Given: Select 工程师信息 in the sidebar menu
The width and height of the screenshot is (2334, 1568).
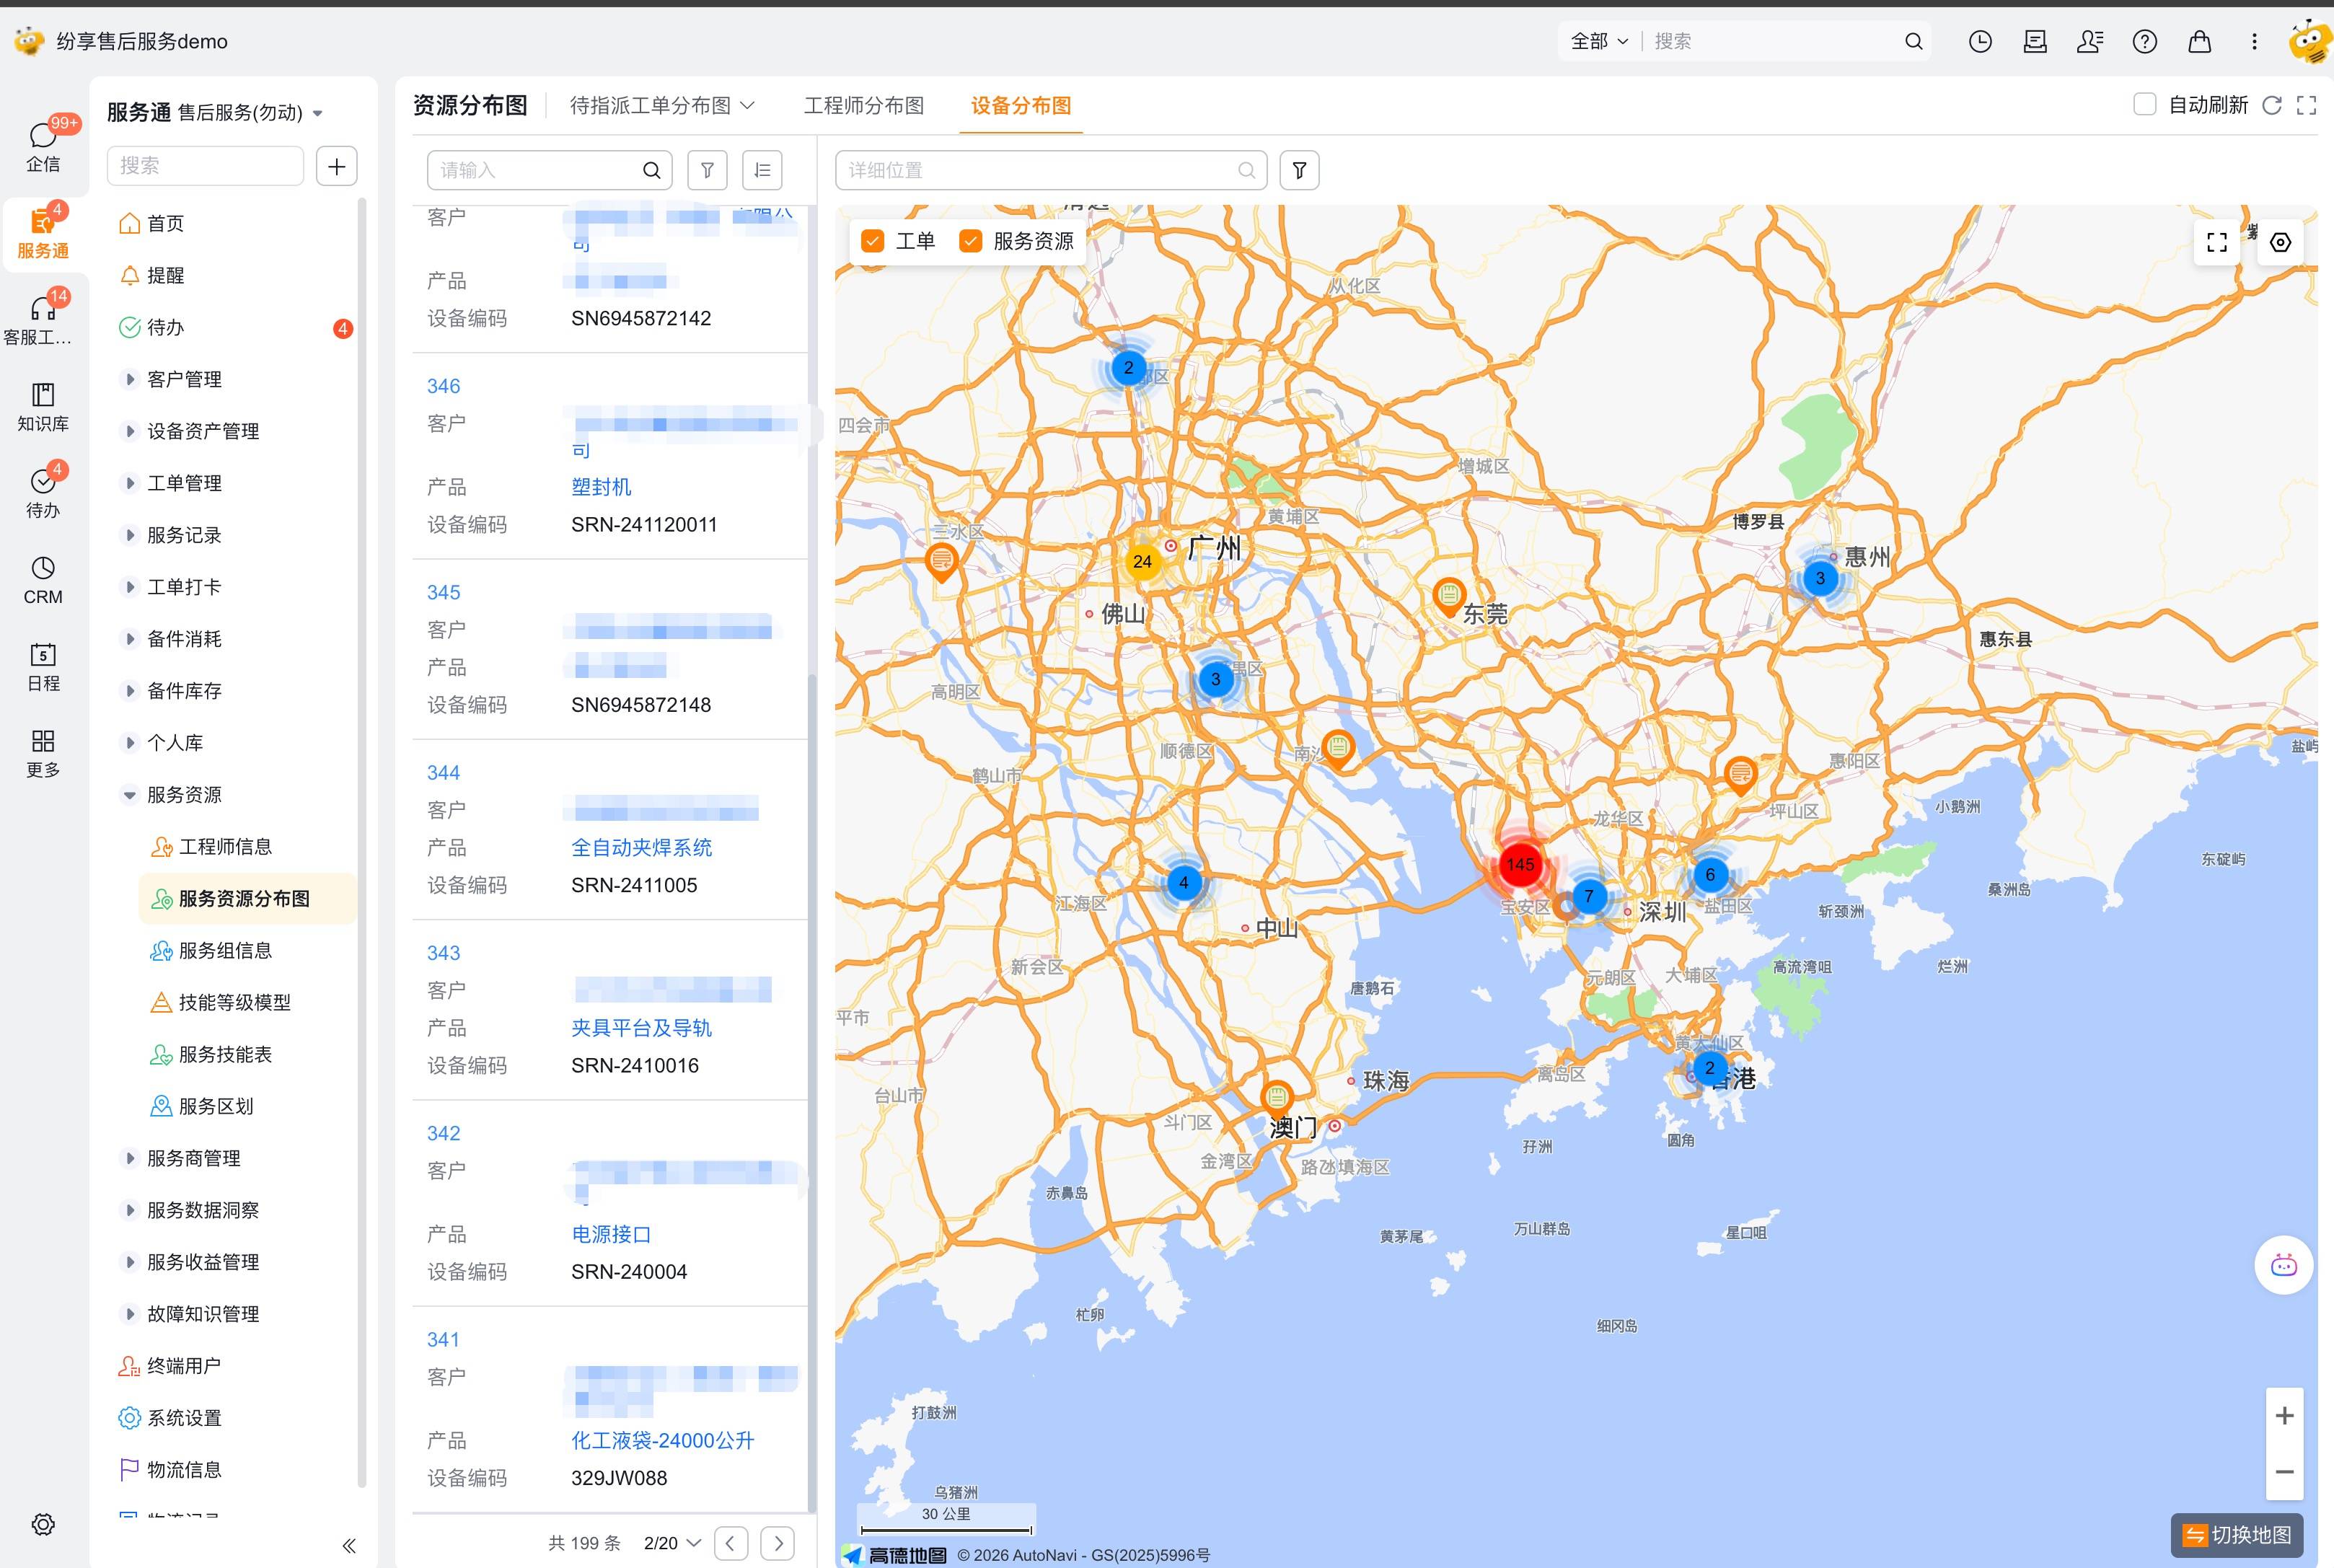Looking at the screenshot, I should [x=225, y=847].
